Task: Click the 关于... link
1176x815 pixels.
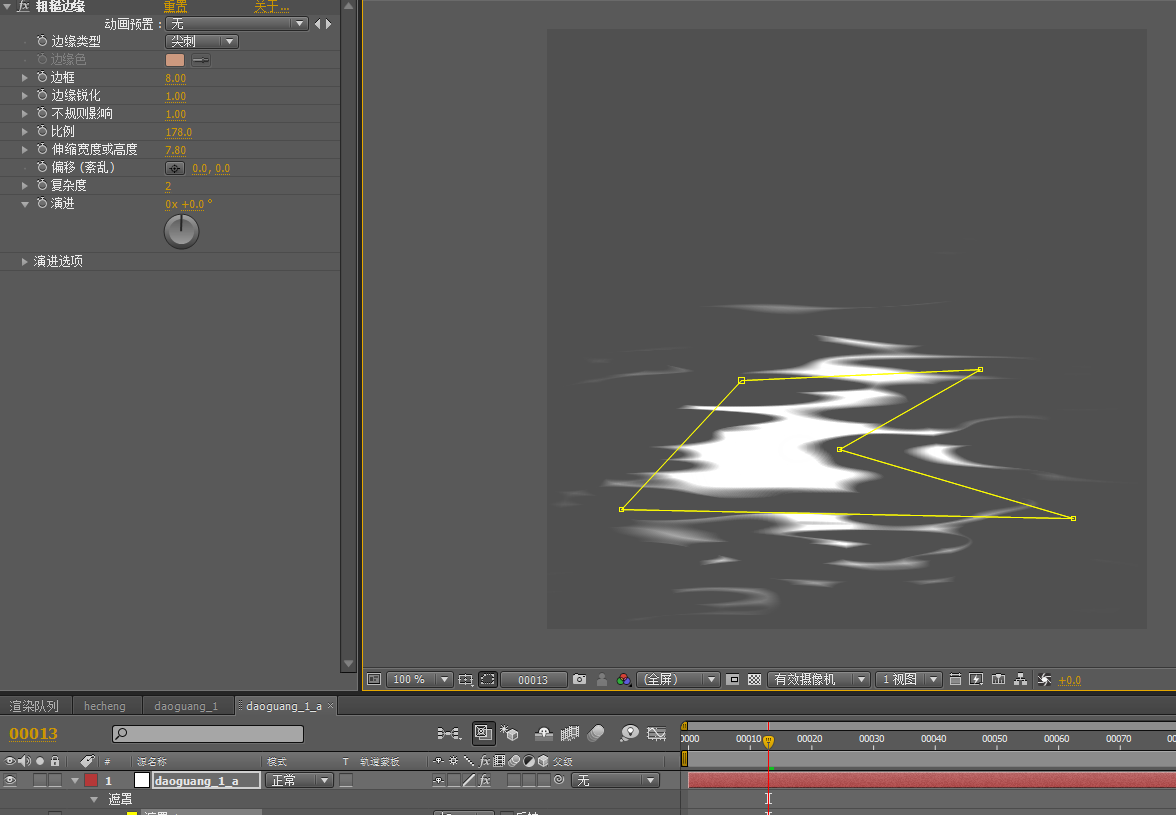Action: click(x=271, y=6)
